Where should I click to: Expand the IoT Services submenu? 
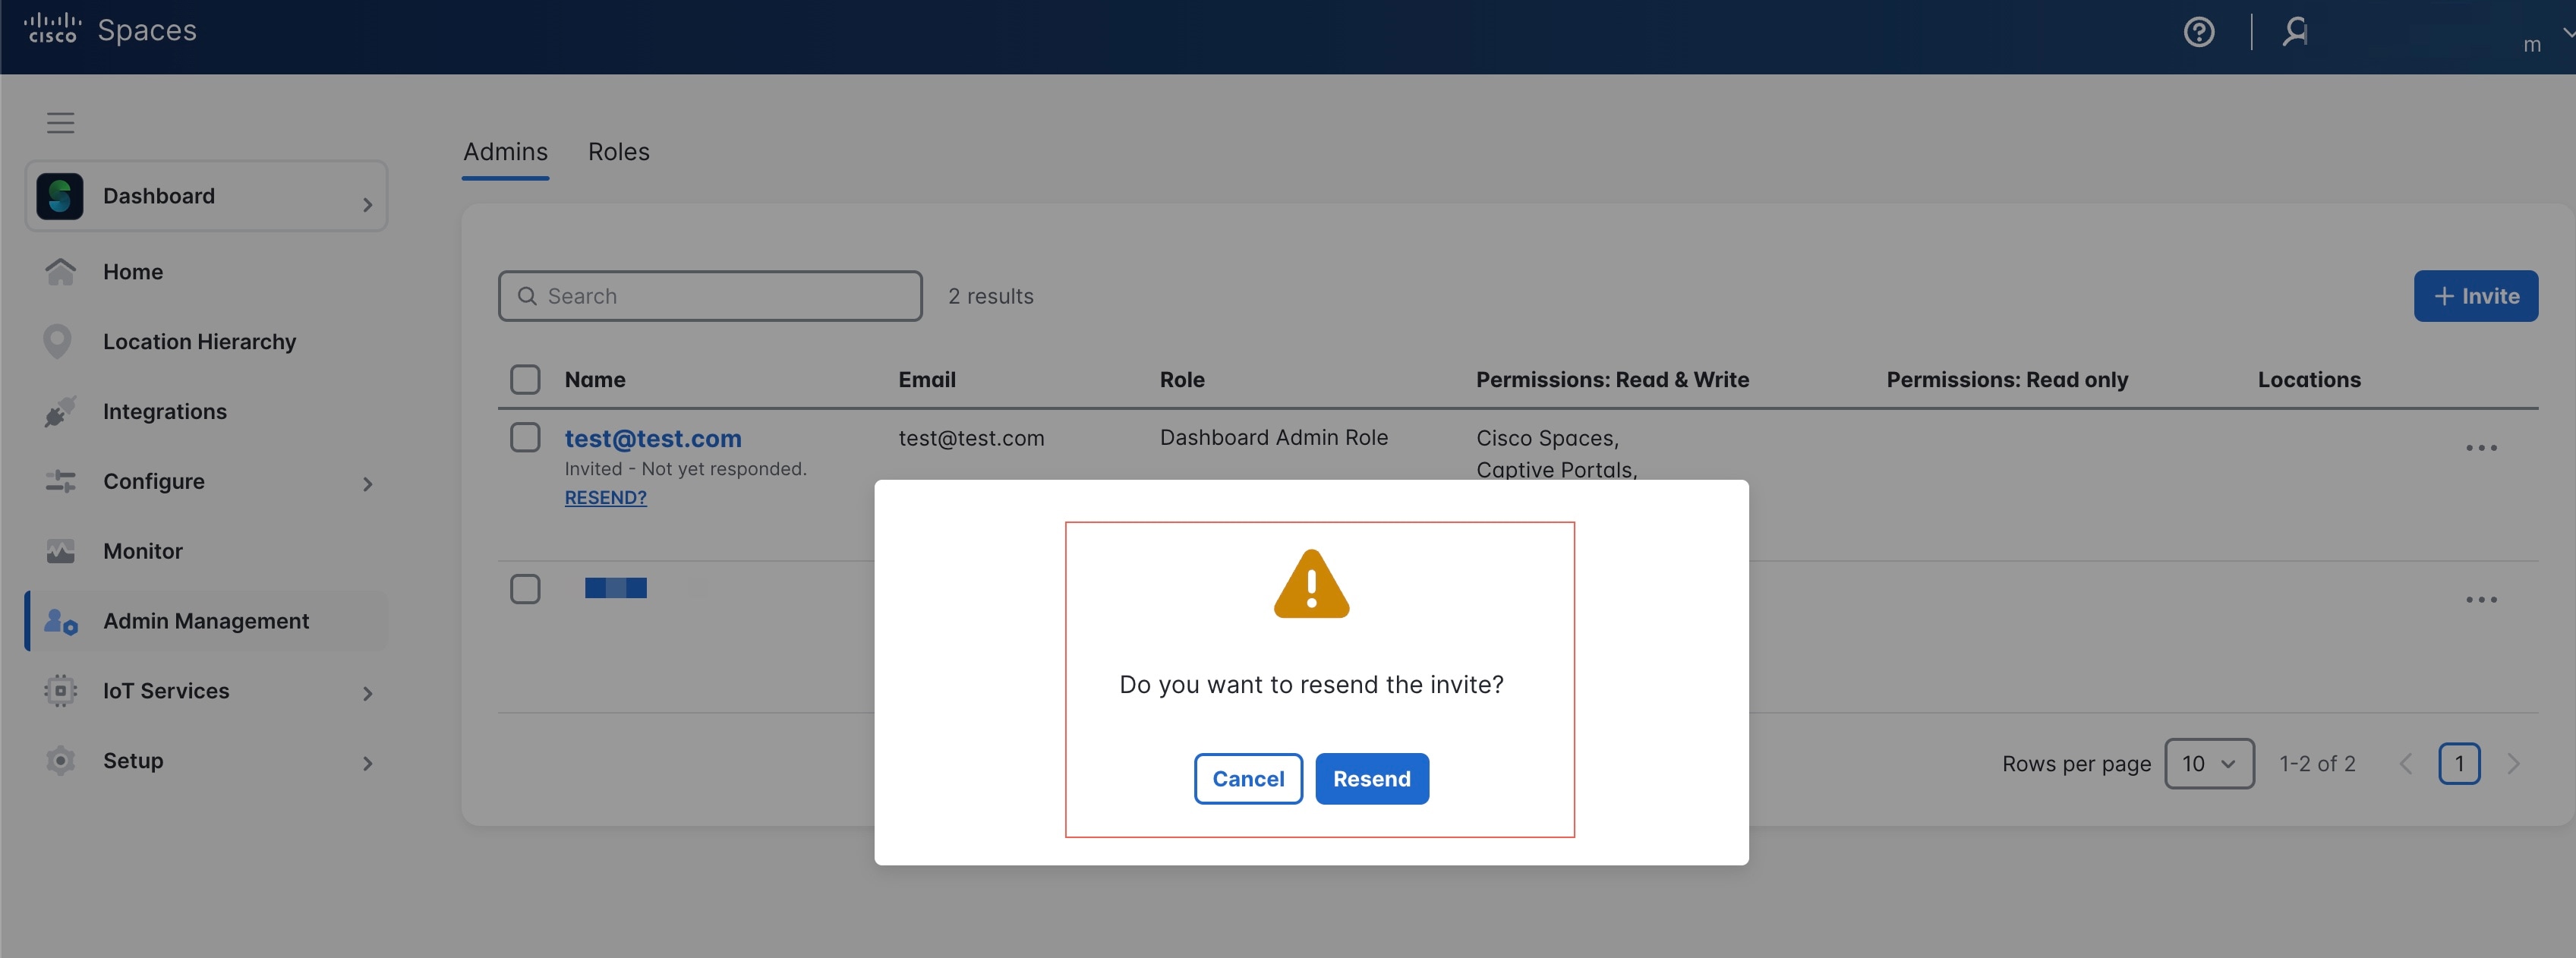tap(367, 693)
